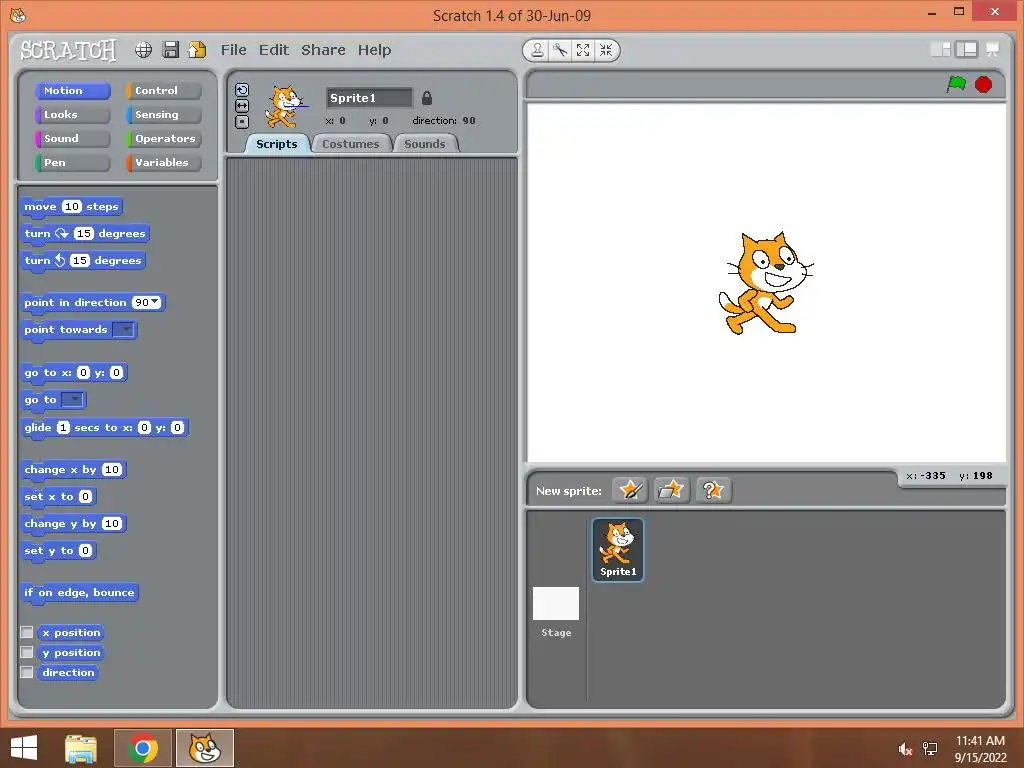Click the move 10 steps block
Viewport: 1024px width, 768px height.
(x=71, y=207)
